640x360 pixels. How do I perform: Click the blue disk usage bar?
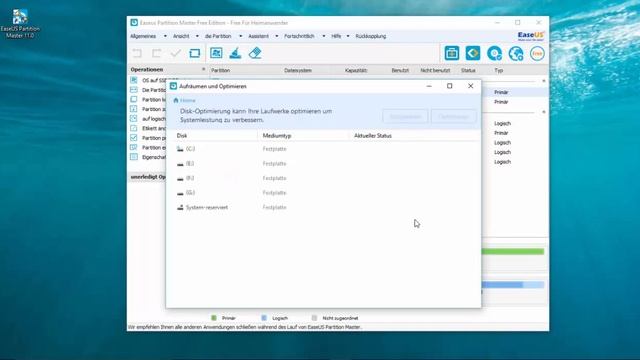point(513,285)
